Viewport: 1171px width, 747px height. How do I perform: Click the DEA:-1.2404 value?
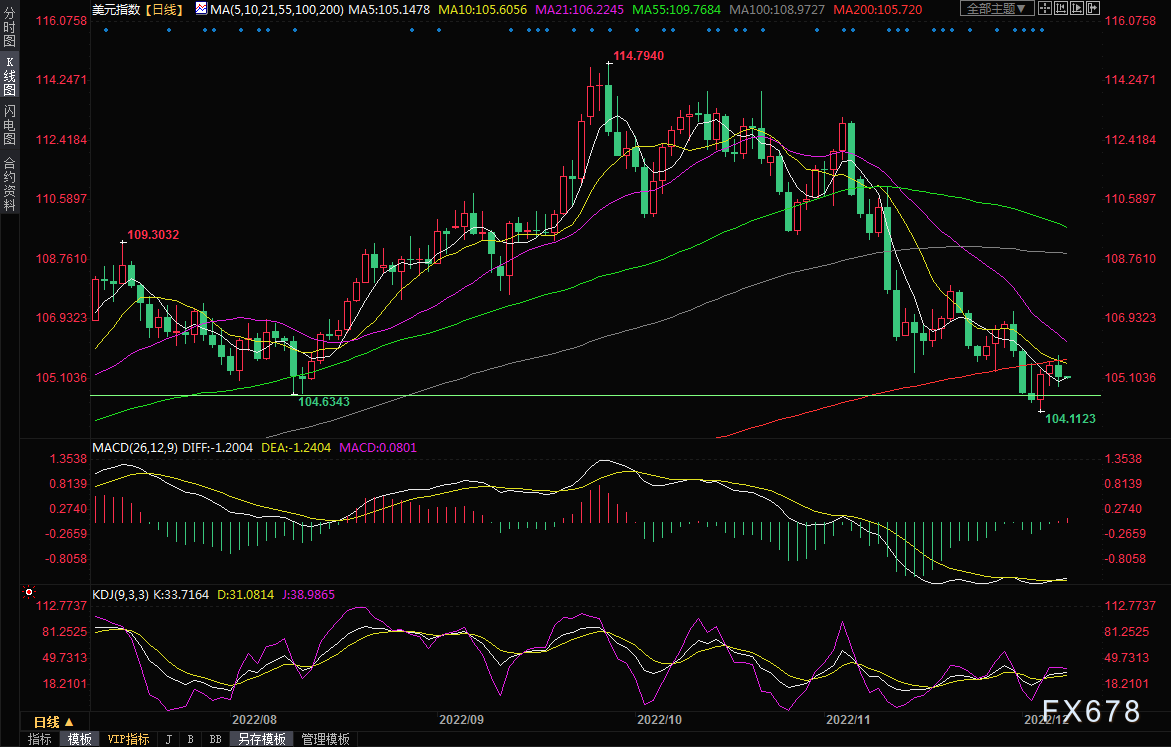[296, 447]
